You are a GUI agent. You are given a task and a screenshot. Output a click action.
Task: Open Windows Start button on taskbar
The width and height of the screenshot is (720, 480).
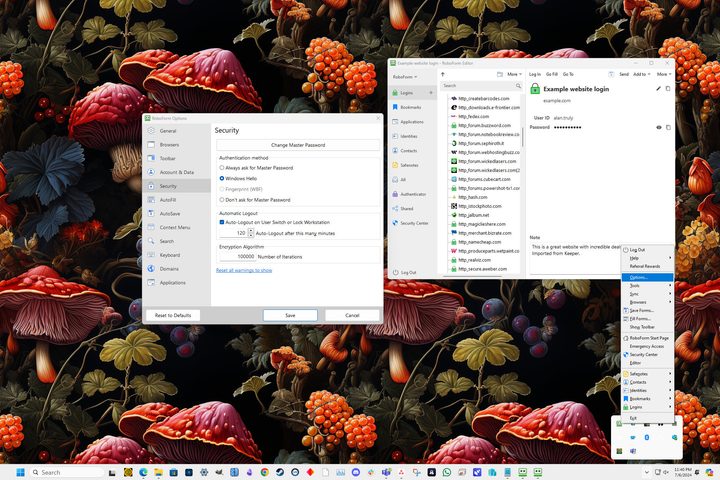click(20, 472)
